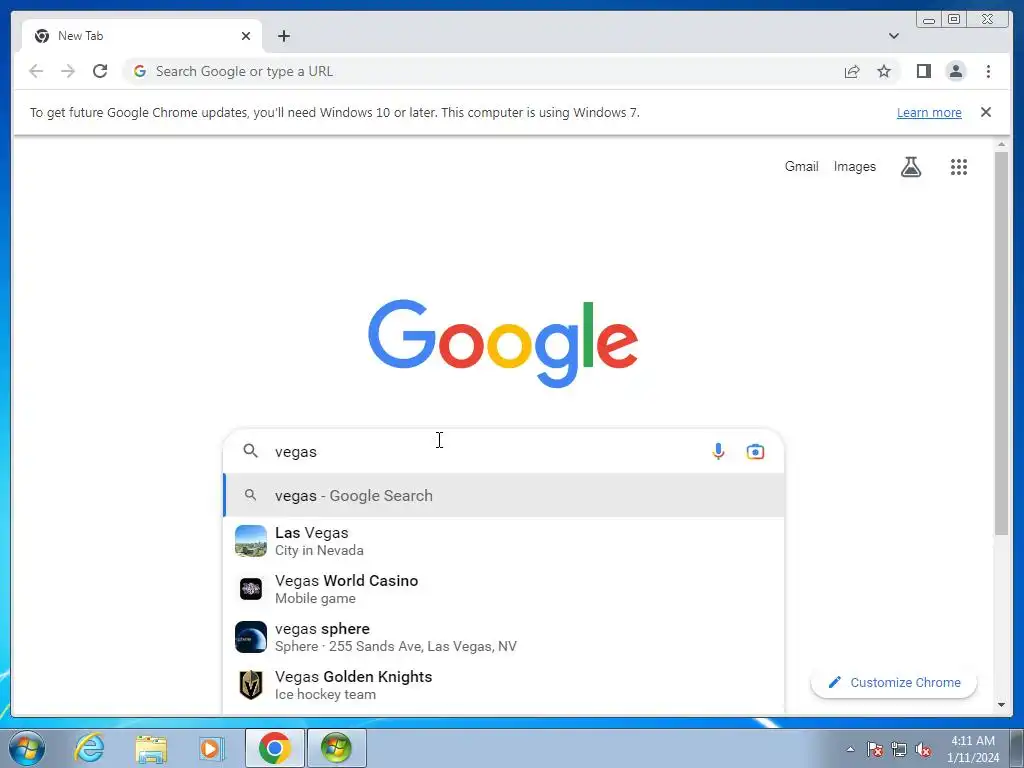This screenshot has width=1024, height=768.
Task: Select the Vegas Golden Knights suggestion
Action: coord(504,685)
